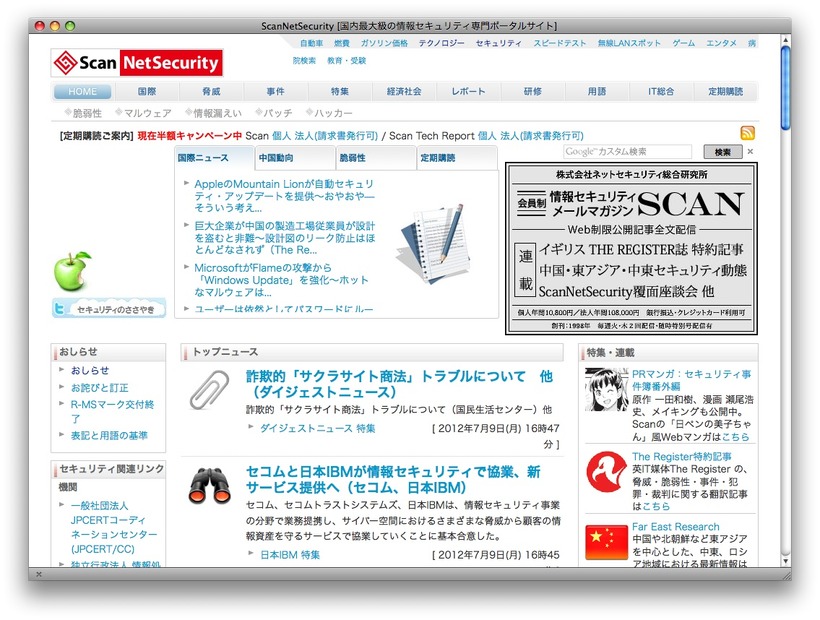Switch to the 定期購読 news tab
Screen dimensions: 820x620
click(x=458, y=158)
